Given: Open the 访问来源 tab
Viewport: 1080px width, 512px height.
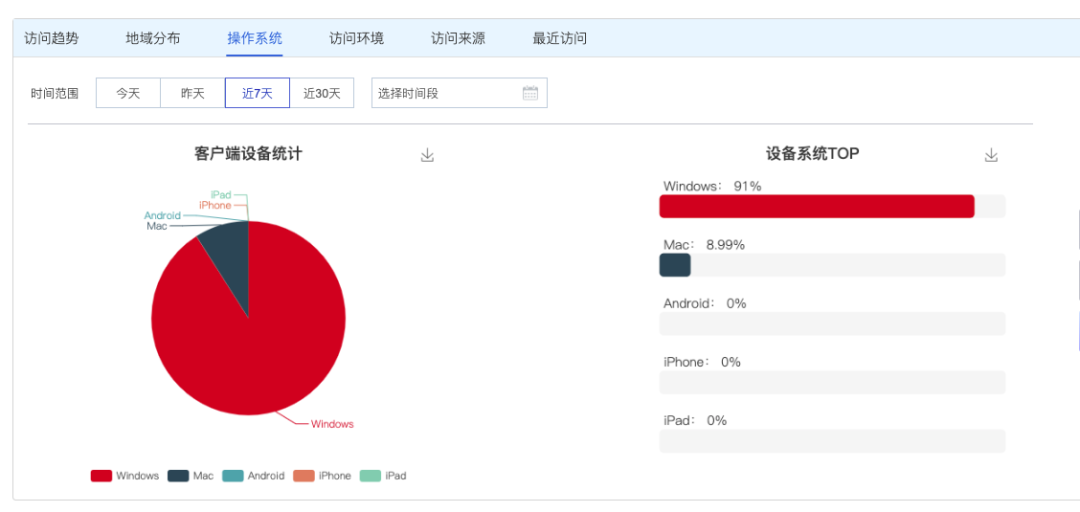Looking at the screenshot, I should (x=458, y=38).
